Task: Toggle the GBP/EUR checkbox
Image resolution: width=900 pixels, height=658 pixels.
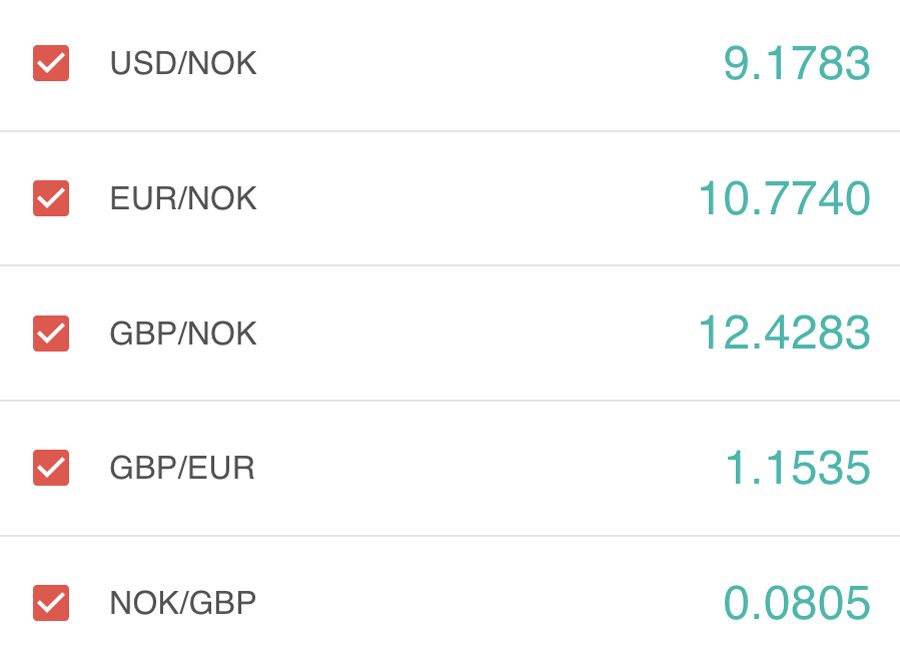Action: [51, 467]
